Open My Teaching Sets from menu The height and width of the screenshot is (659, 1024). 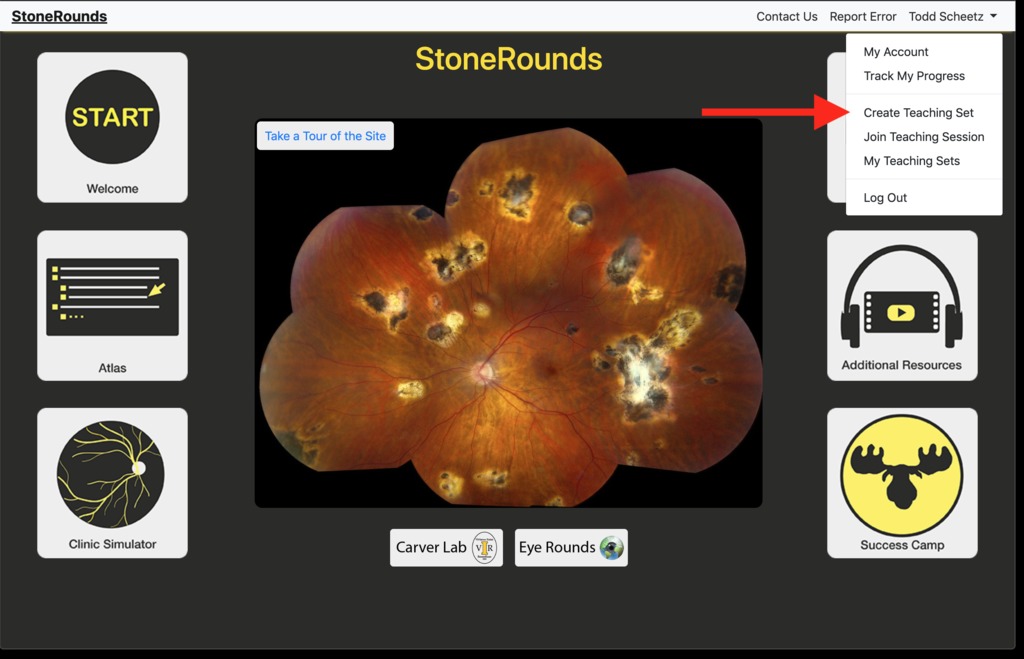(x=911, y=161)
